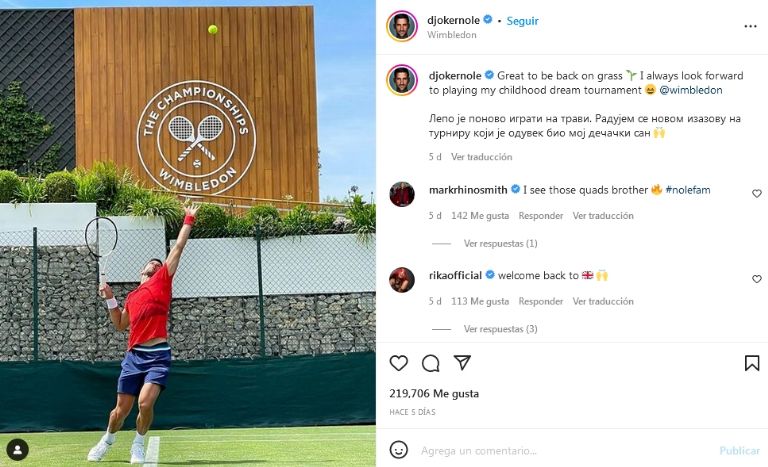The height and width of the screenshot is (467, 768).
Task: Click the djokernole profile avatar in header
Action: pos(402,26)
